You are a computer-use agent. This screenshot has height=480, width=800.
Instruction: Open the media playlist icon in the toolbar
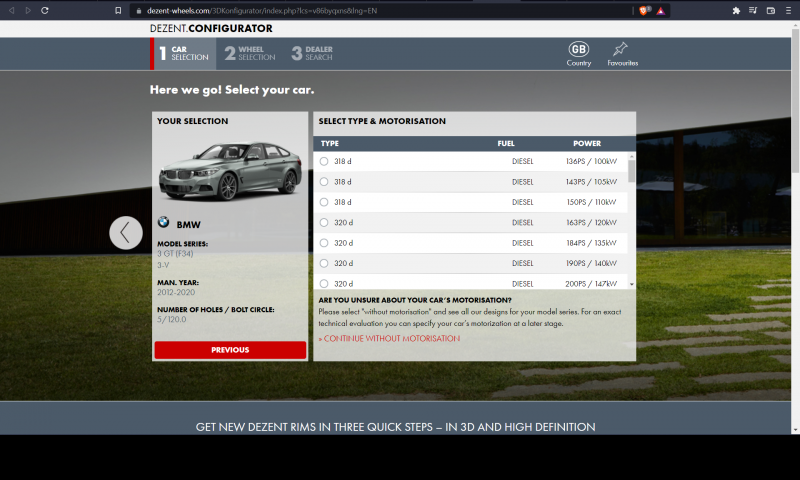[753, 10]
